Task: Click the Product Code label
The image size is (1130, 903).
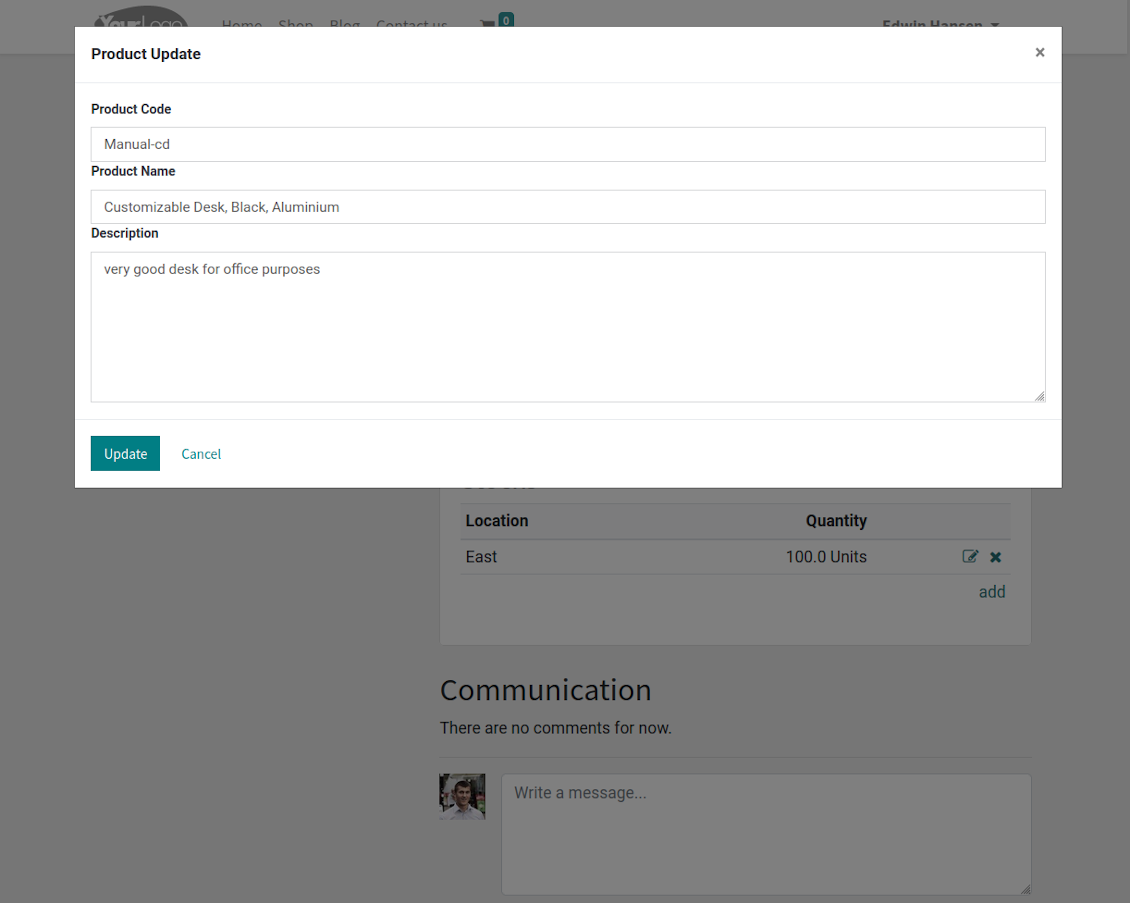Action: [x=130, y=109]
